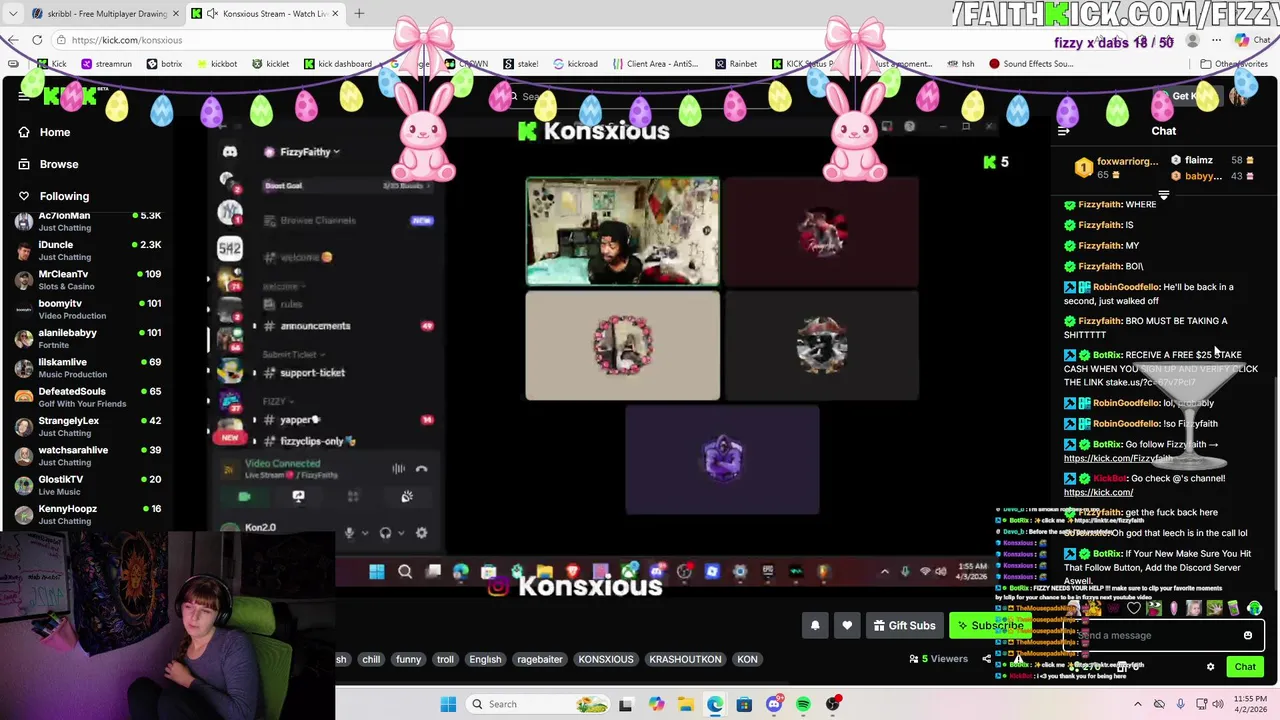Open the support-ticket Discord channel
Image resolution: width=1280 pixels, height=720 pixels.
pos(312,373)
